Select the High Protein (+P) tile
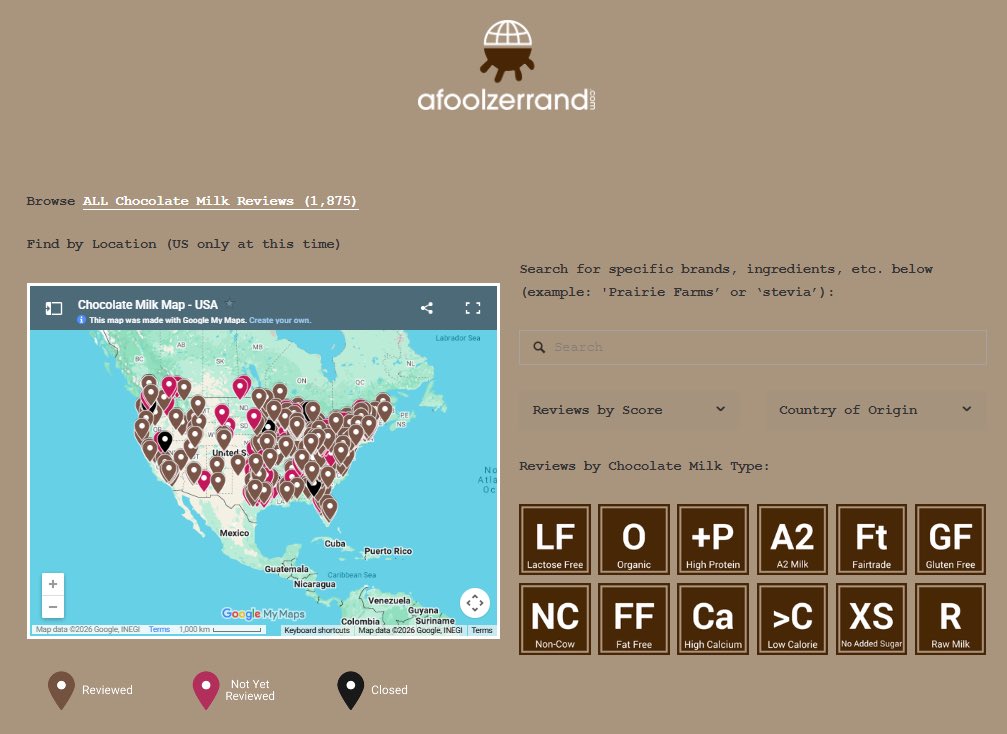 click(x=713, y=539)
